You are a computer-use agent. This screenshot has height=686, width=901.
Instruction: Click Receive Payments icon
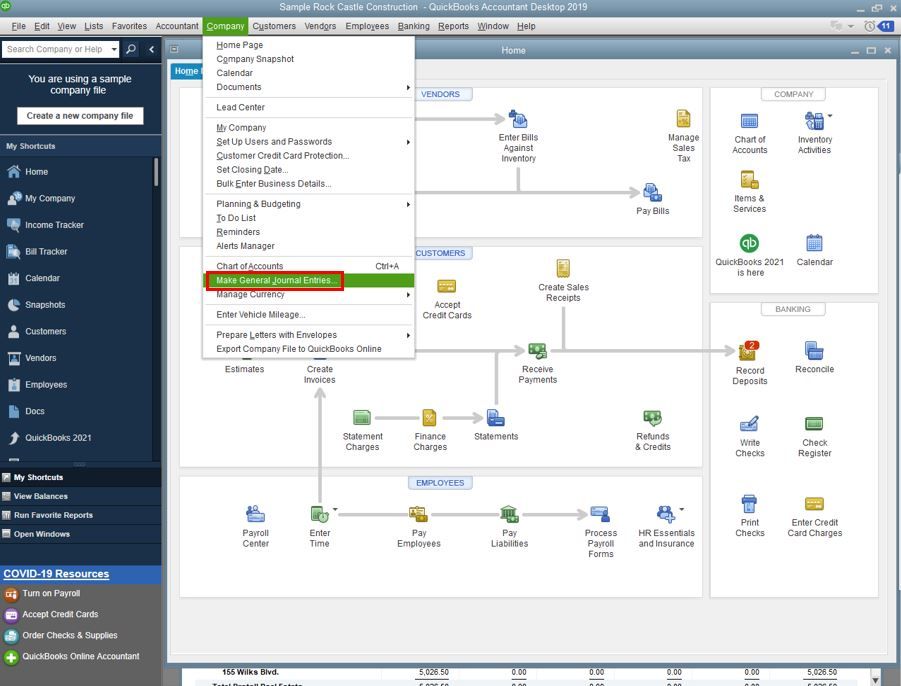click(537, 350)
